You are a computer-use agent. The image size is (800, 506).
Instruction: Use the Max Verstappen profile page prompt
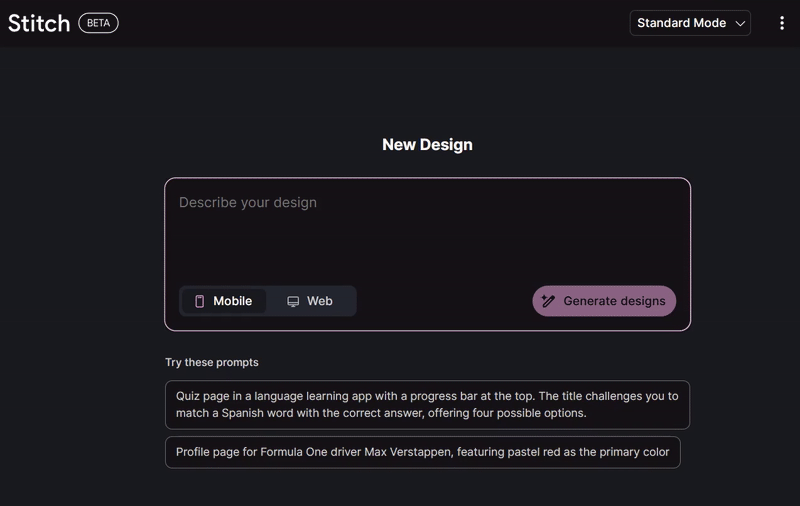(x=422, y=452)
